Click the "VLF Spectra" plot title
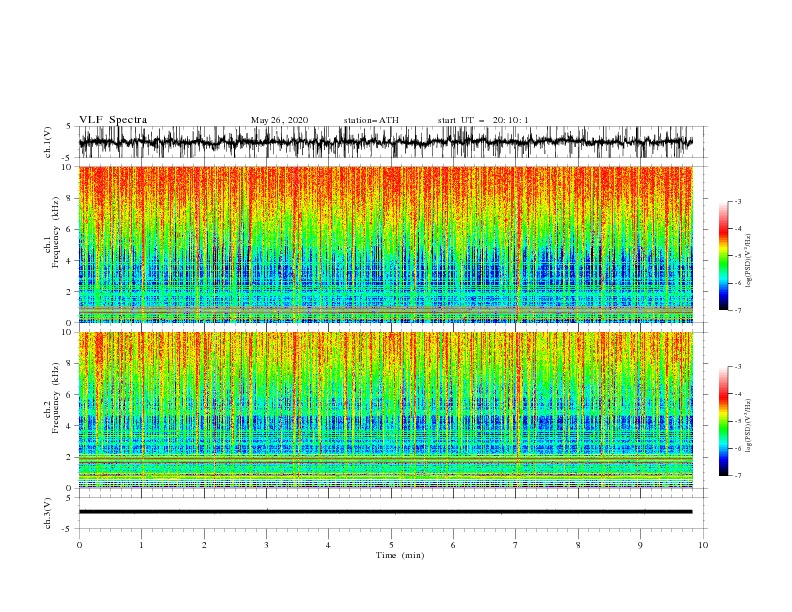The width and height of the screenshot is (792, 612). click(113, 120)
